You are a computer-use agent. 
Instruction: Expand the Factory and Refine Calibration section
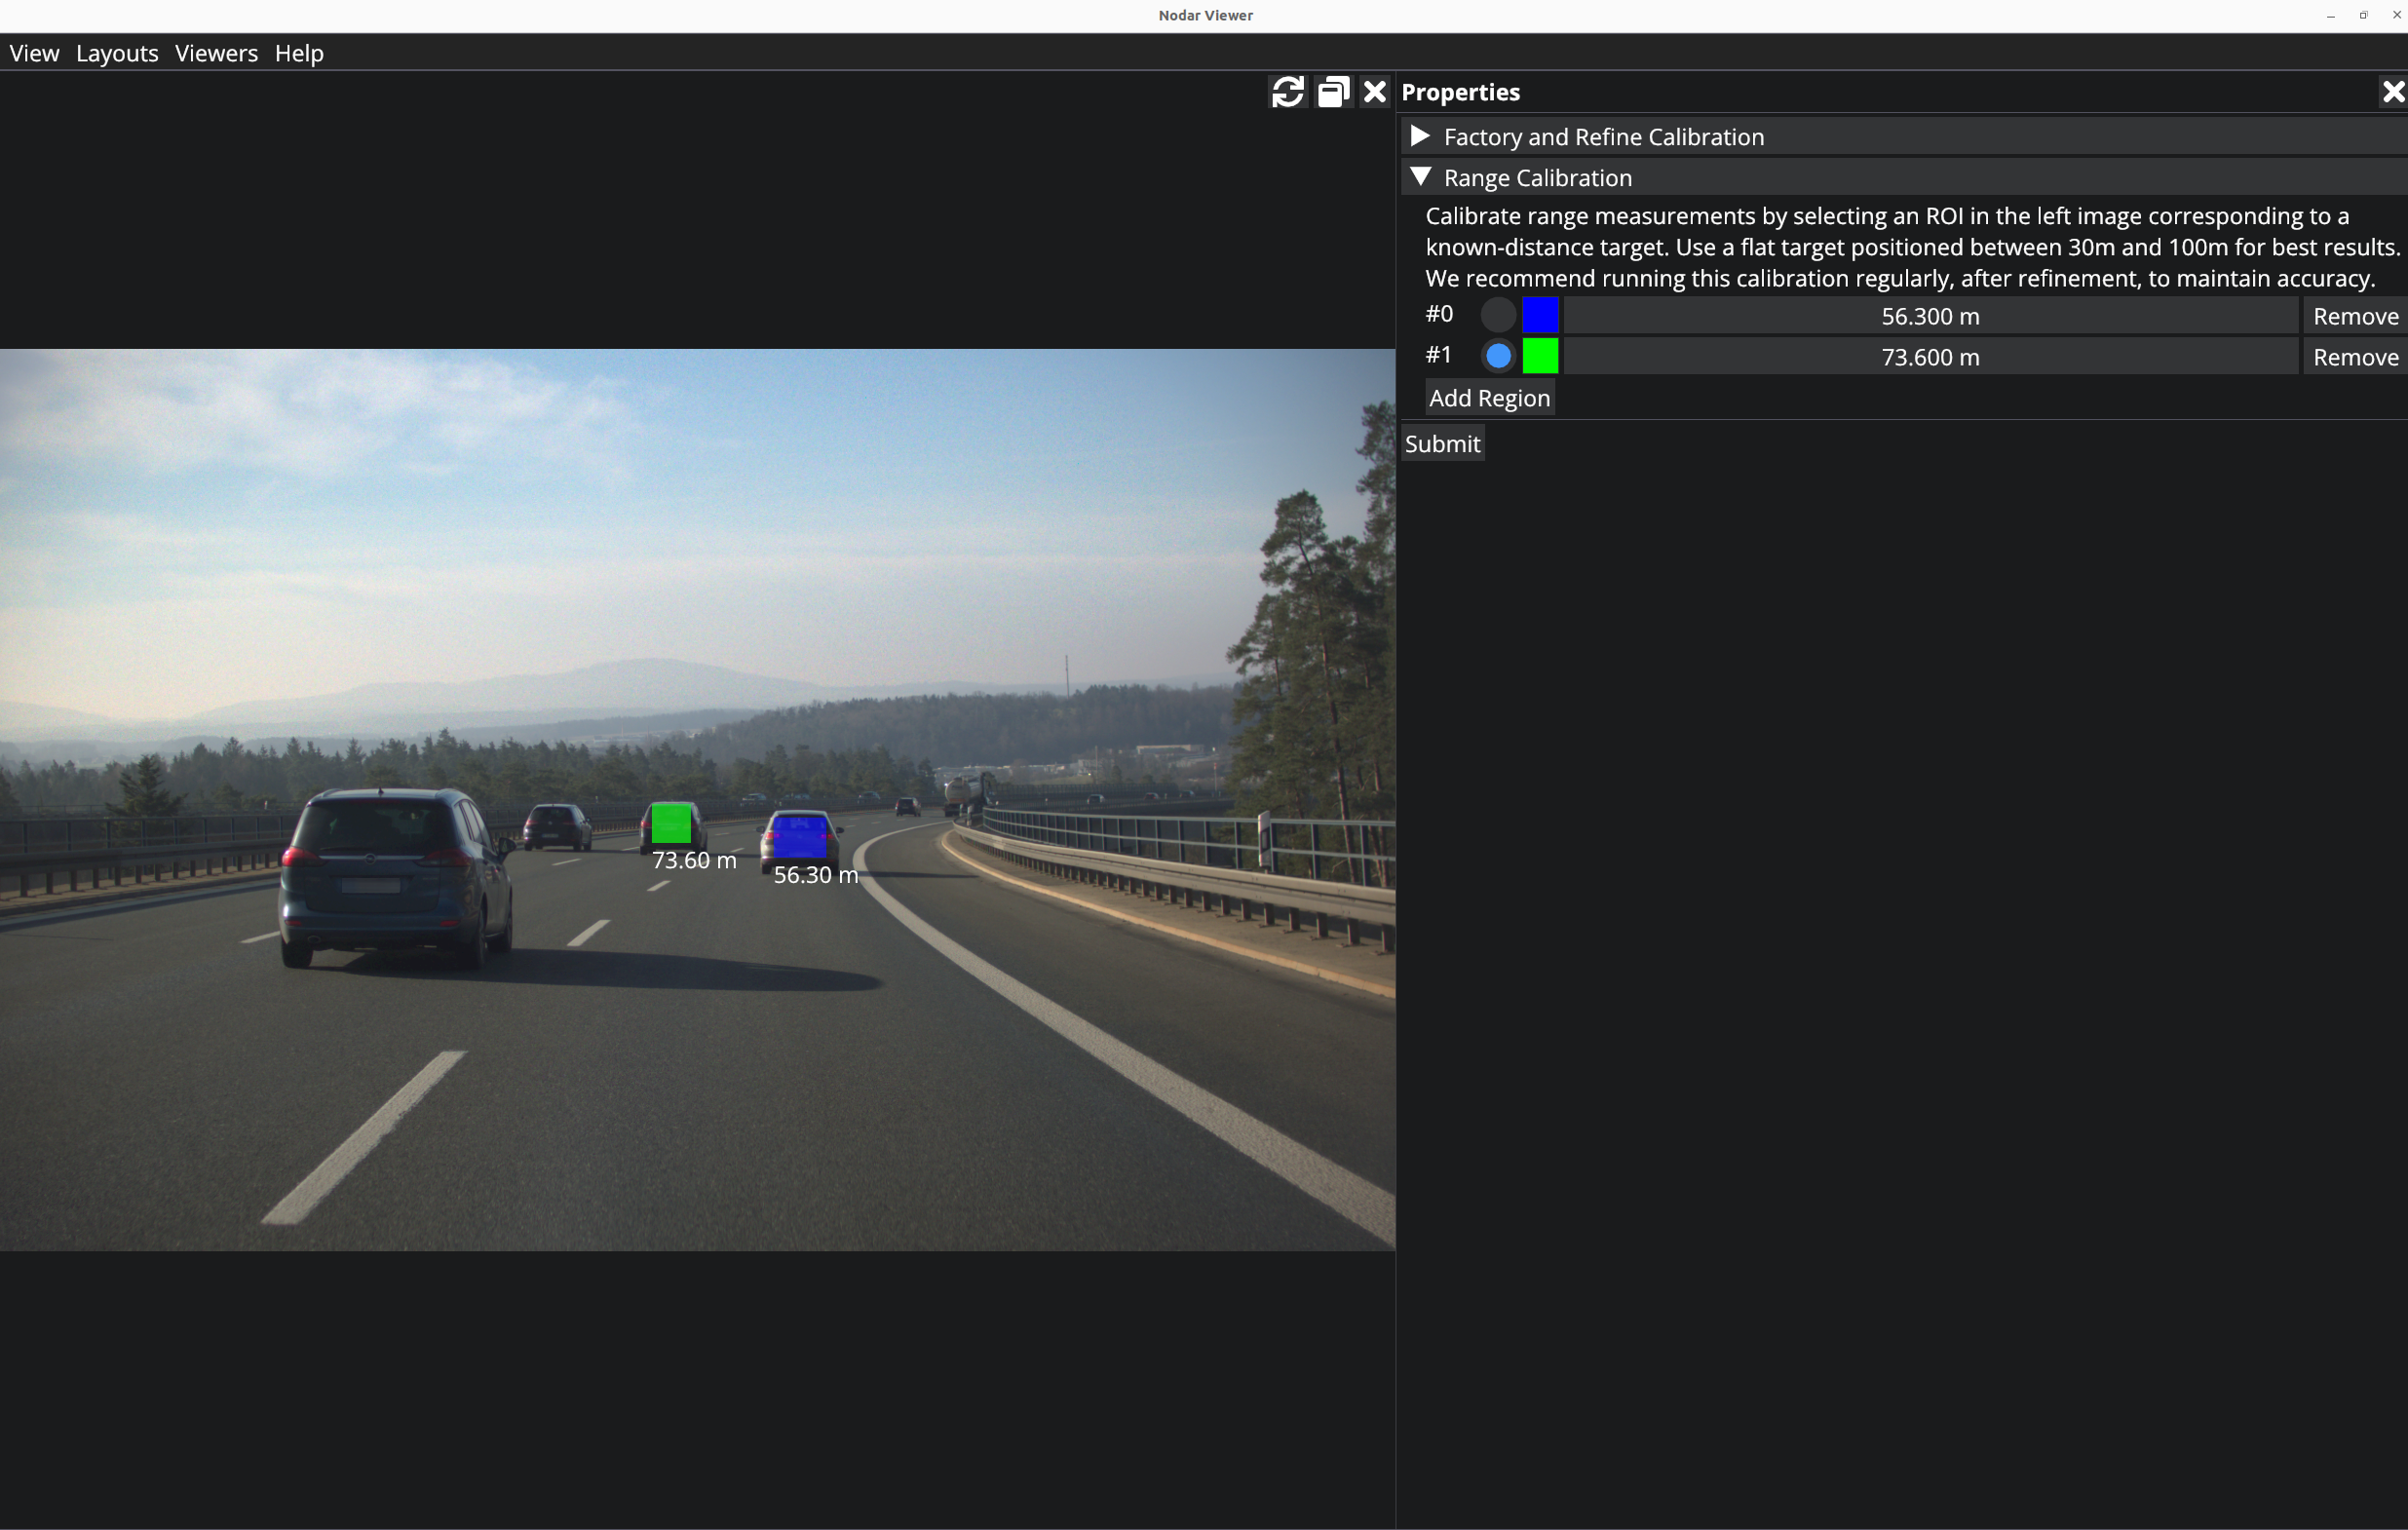pos(1421,136)
